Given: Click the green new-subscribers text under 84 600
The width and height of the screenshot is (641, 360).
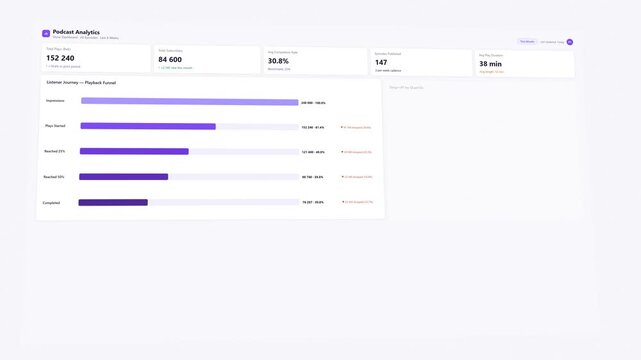Looking at the screenshot, I should (x=175, y=68).
